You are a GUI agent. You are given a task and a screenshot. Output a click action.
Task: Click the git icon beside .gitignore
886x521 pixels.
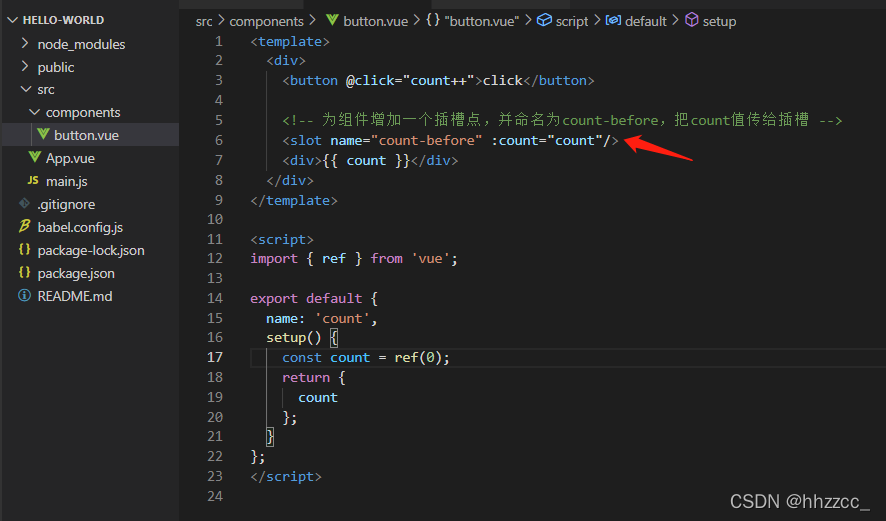click(x=24, y=203)
